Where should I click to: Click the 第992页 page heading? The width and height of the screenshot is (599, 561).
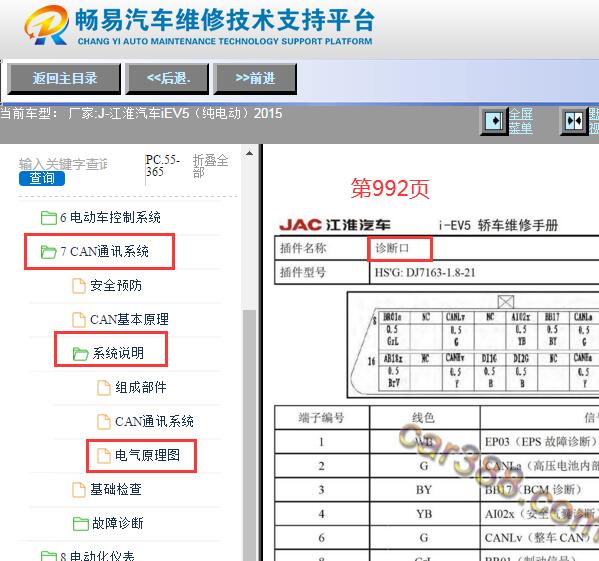(x=390, y=189)
